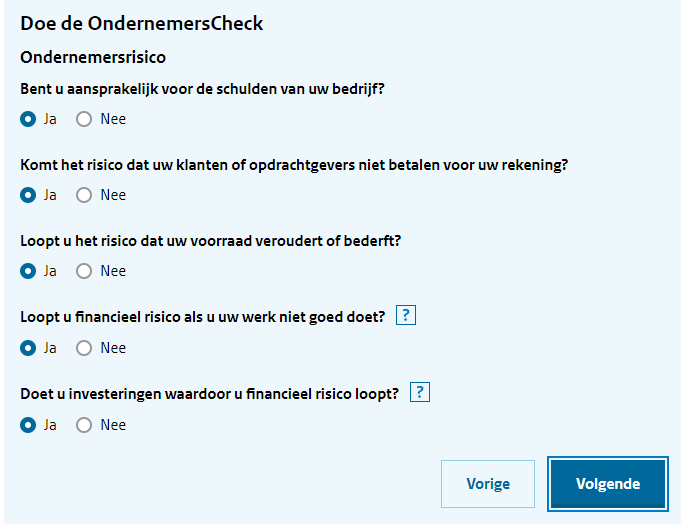693x526 pixels.
Task: Click the 'Ja' label under klanten betalen question
Action: pyautogui.click(x=50, y=195)
